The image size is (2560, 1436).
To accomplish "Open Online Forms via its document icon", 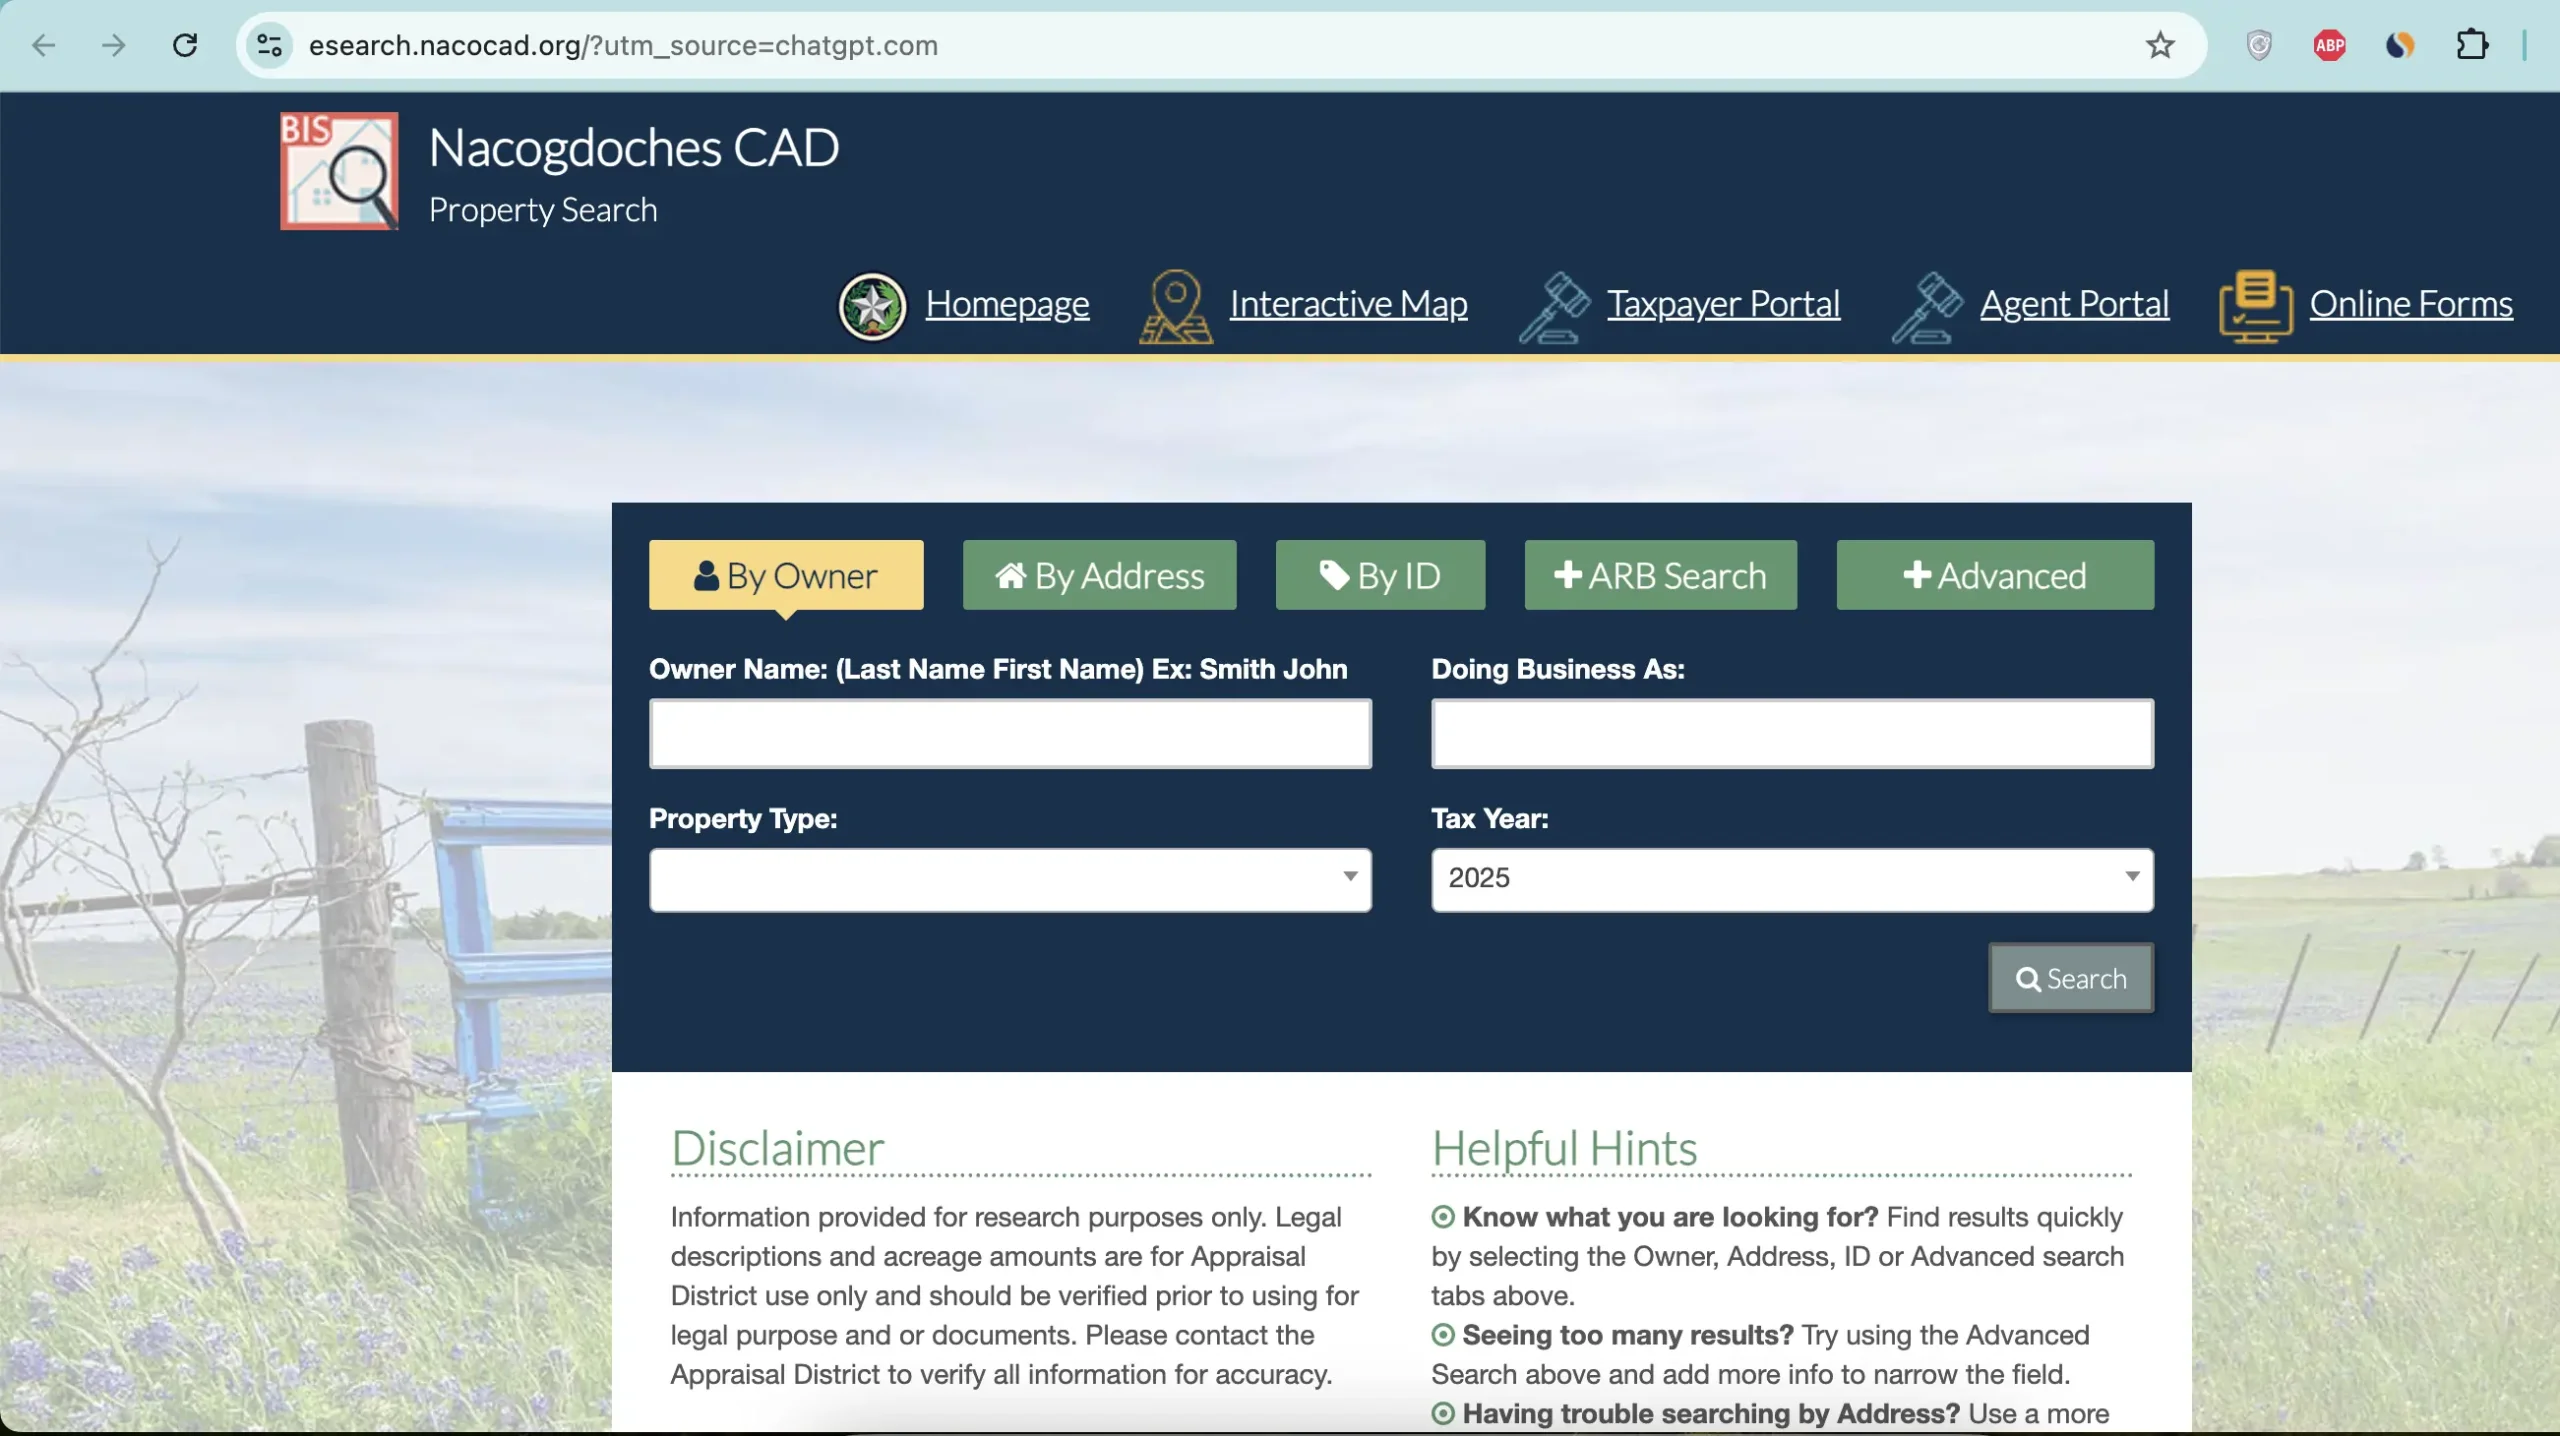I will (2254, 305).
